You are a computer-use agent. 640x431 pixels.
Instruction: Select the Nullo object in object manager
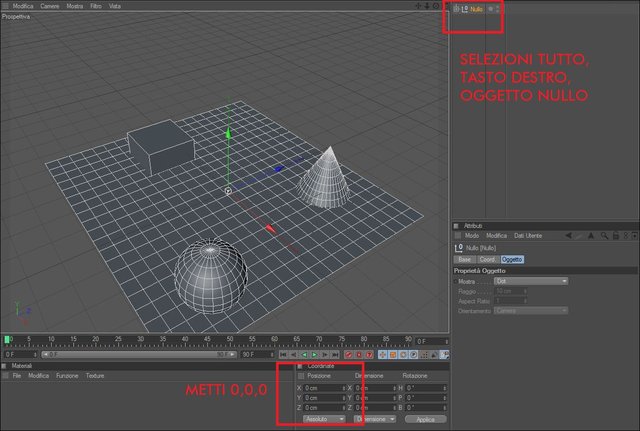[x=476, y=9]
